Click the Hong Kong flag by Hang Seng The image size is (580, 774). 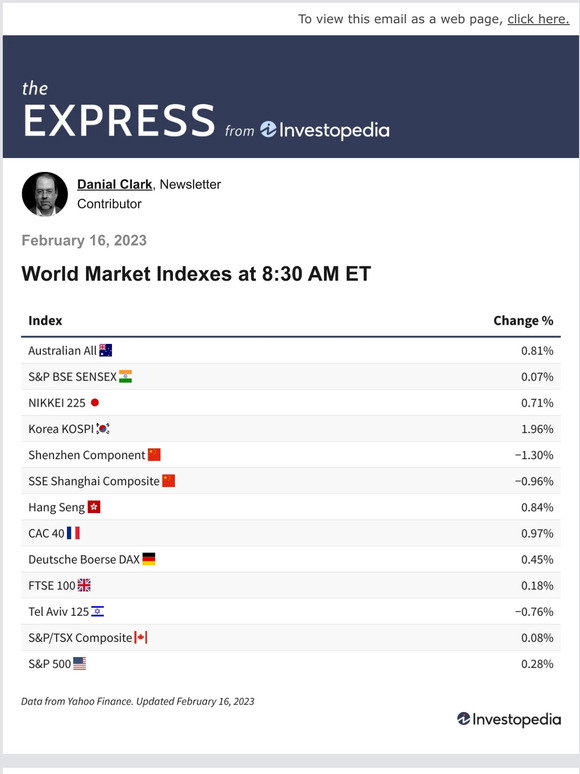94,507
